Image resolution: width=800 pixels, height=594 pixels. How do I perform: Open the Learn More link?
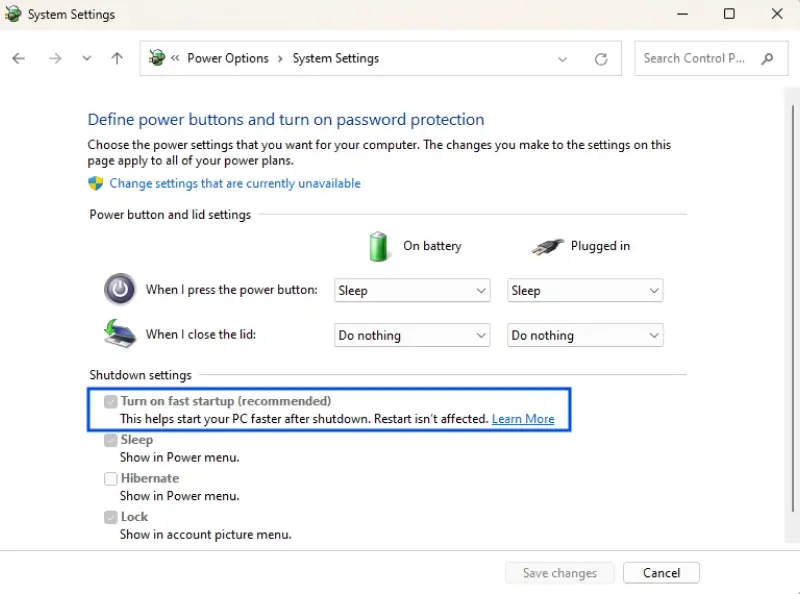523,419
